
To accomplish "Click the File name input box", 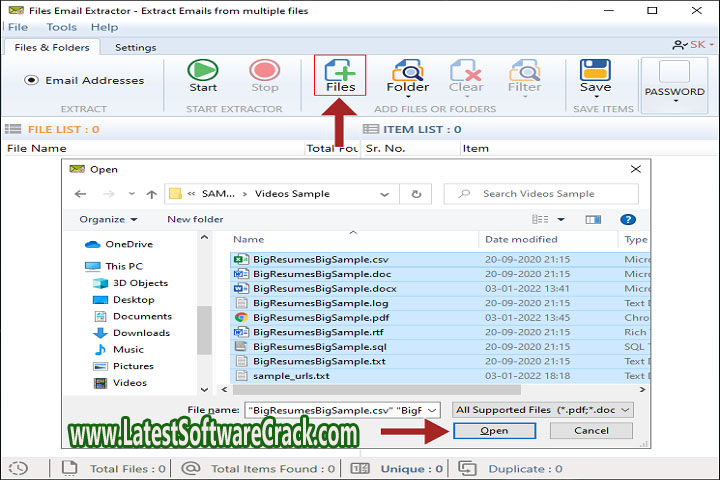I will pos(342,410).
